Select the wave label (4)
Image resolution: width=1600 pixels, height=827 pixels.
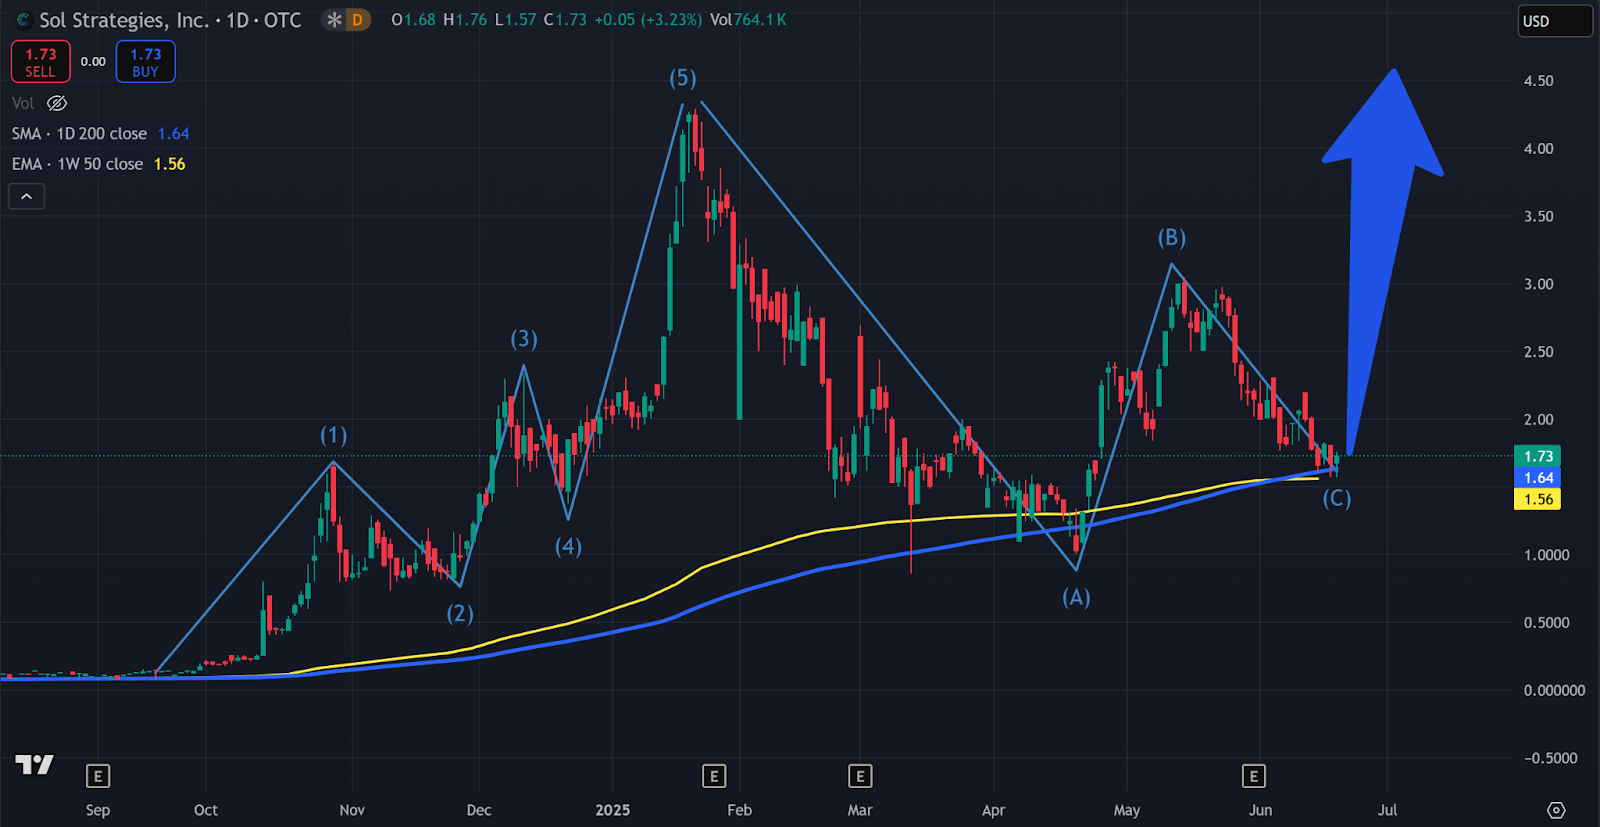point(568,547)
